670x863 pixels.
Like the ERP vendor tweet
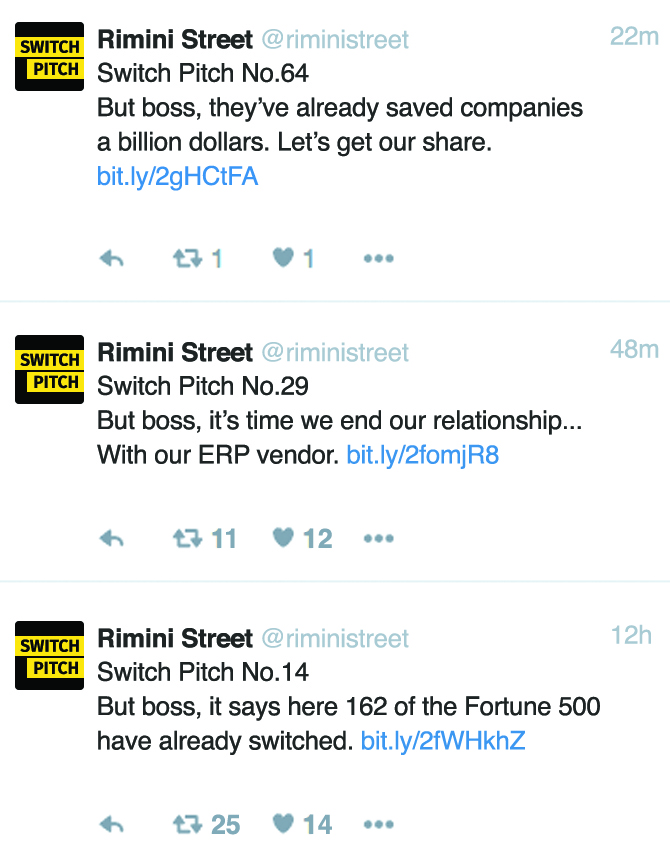click(284, 537)
